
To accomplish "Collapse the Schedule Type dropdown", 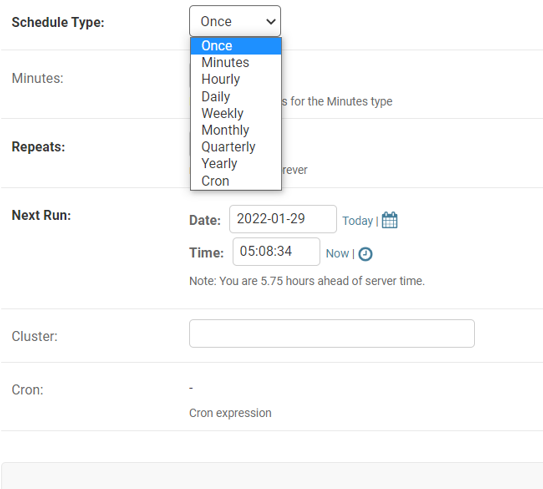I will [235, 21].
